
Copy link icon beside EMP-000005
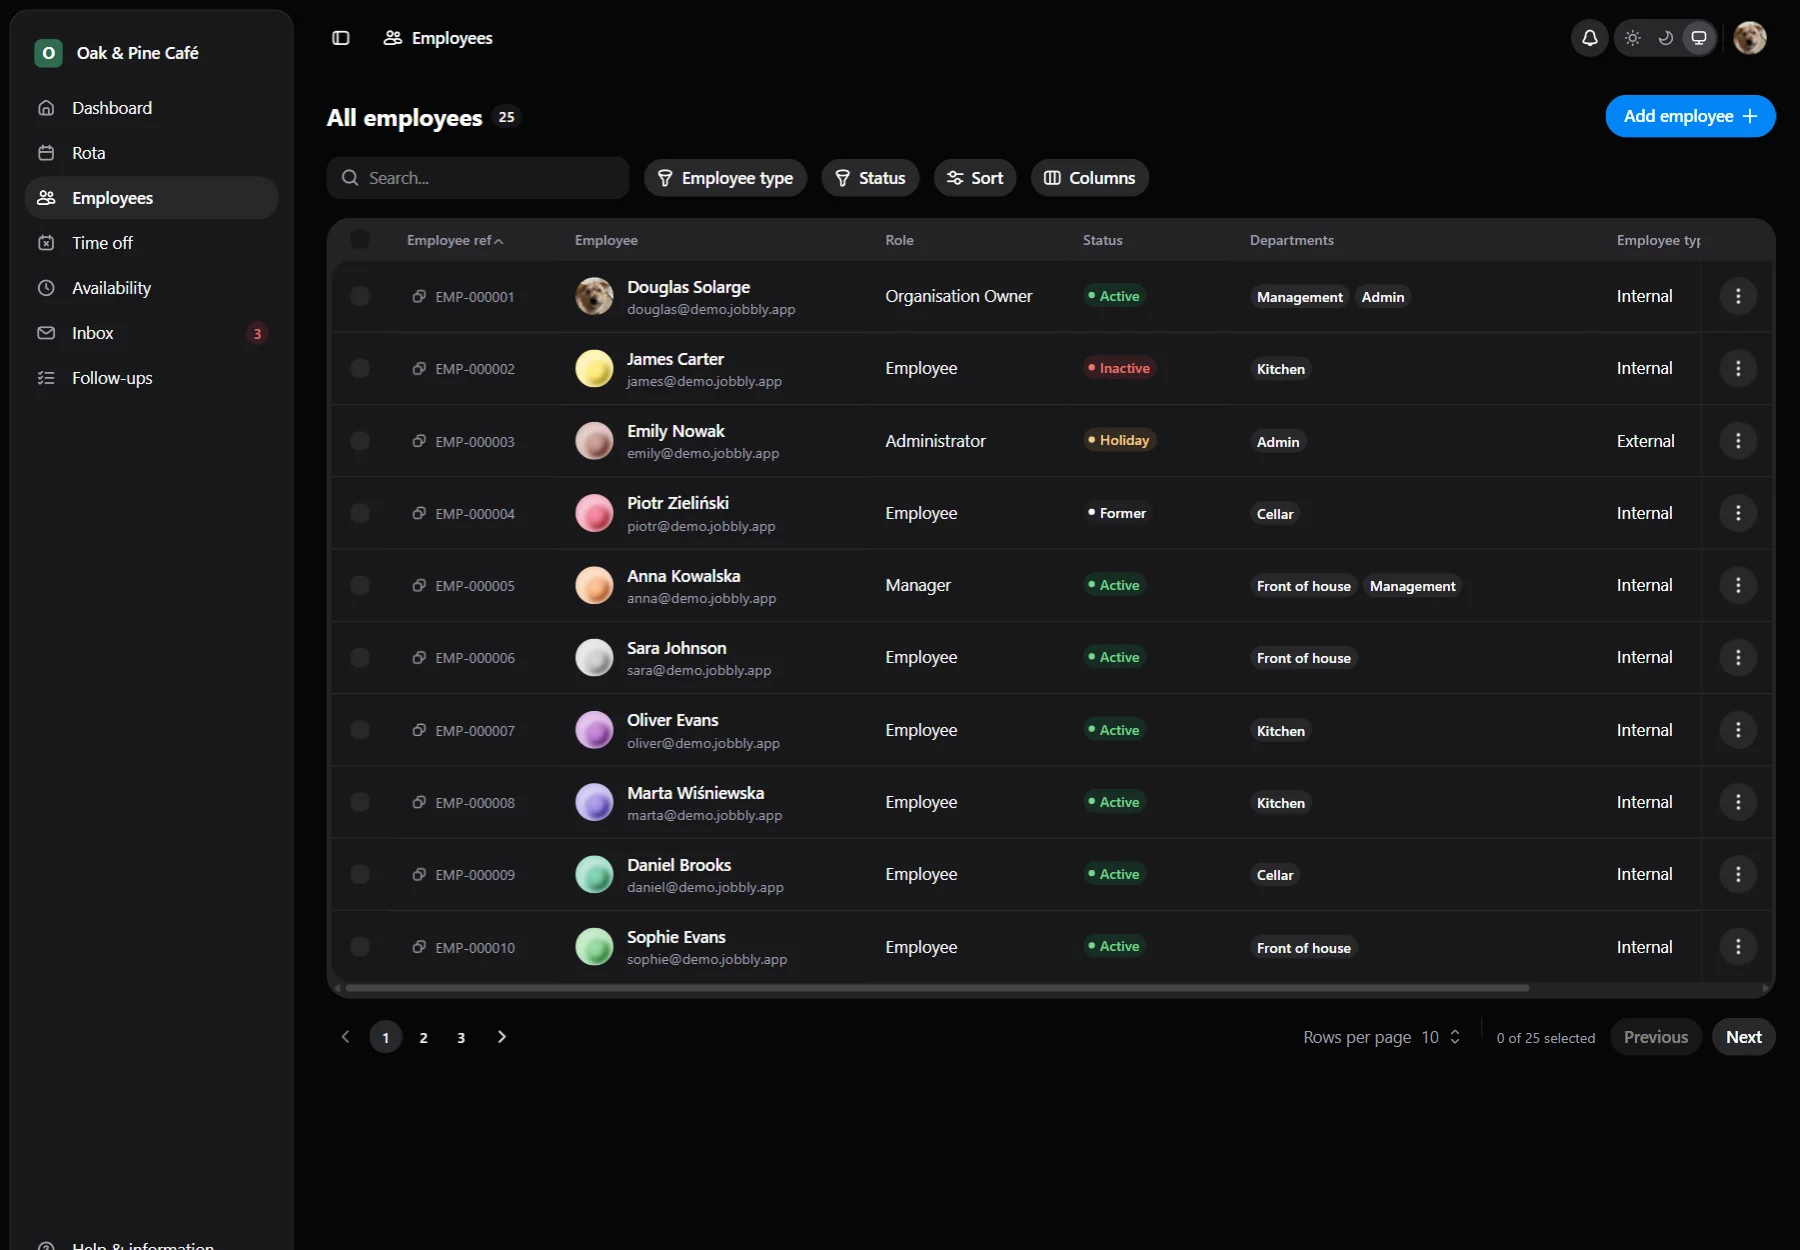click(x=419, y=585)
